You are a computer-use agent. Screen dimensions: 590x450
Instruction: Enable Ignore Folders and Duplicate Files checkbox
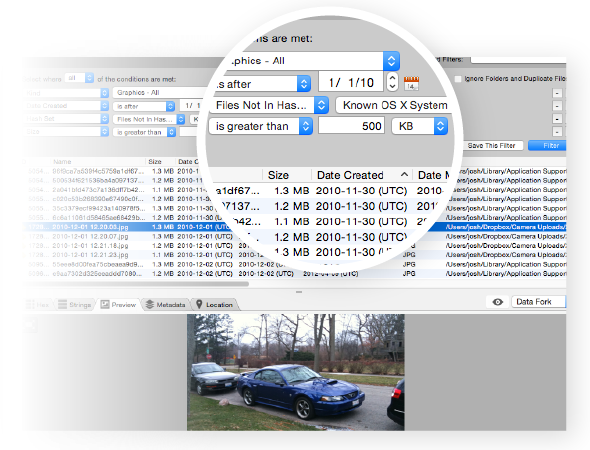[458, 79]
